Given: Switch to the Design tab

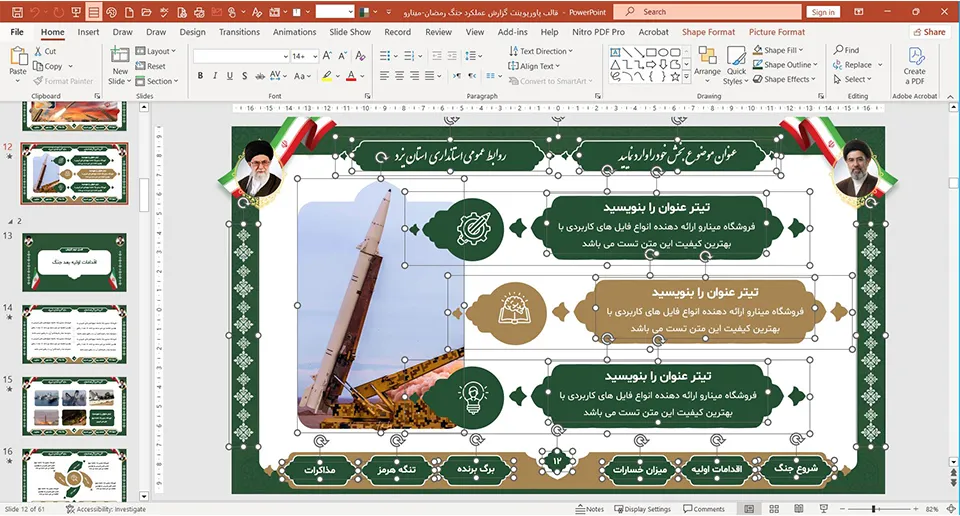Looking at the screenshot, I should click(192, 32).
